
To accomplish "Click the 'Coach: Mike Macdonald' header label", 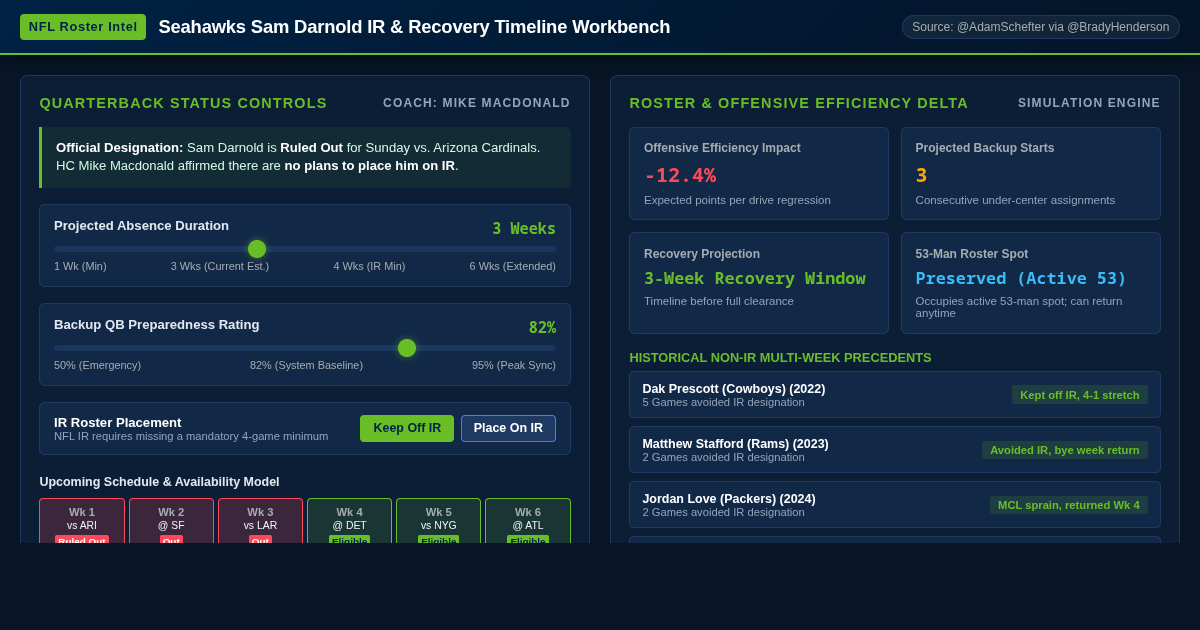I will coord(477,103).
